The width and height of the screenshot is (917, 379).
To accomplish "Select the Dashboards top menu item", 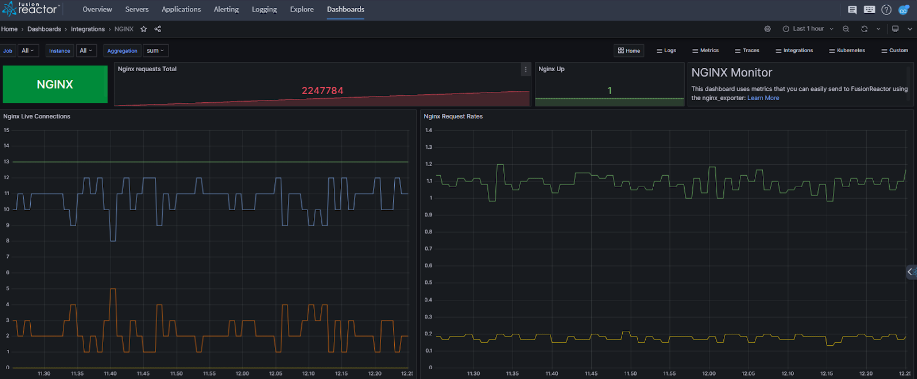I will coord(346,9).
